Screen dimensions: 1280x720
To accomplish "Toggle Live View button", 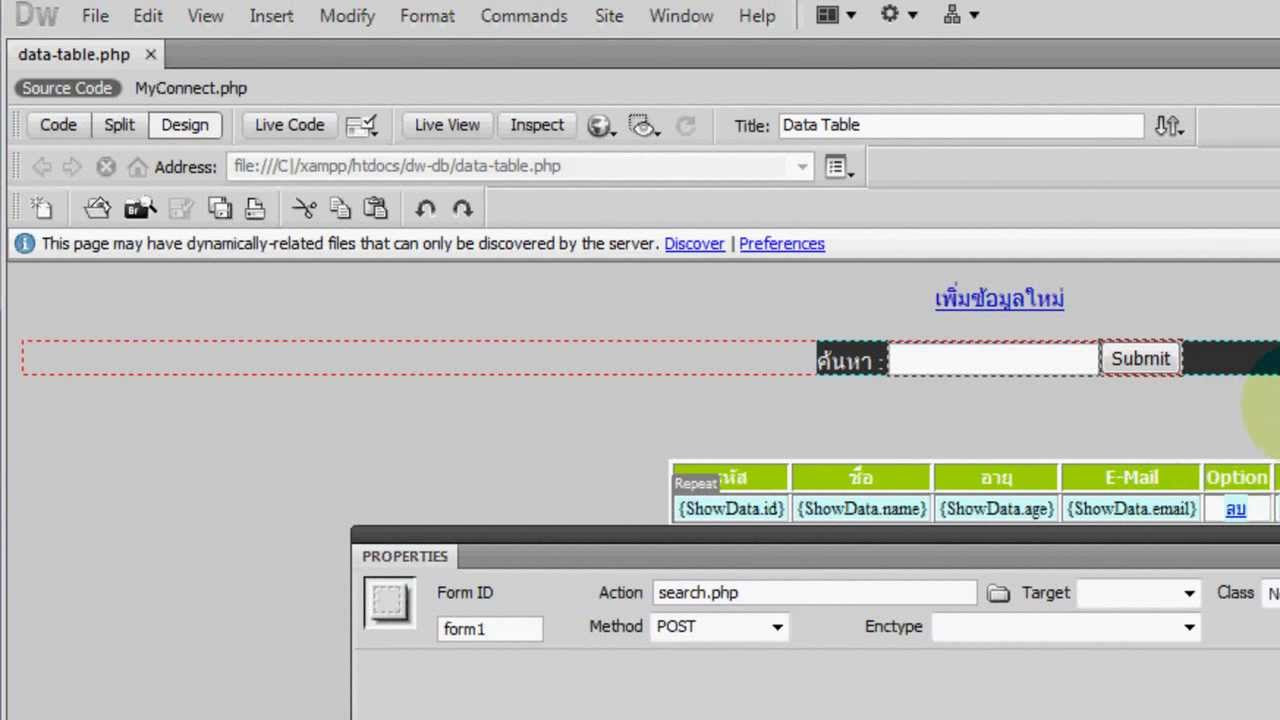I will 447,125.
